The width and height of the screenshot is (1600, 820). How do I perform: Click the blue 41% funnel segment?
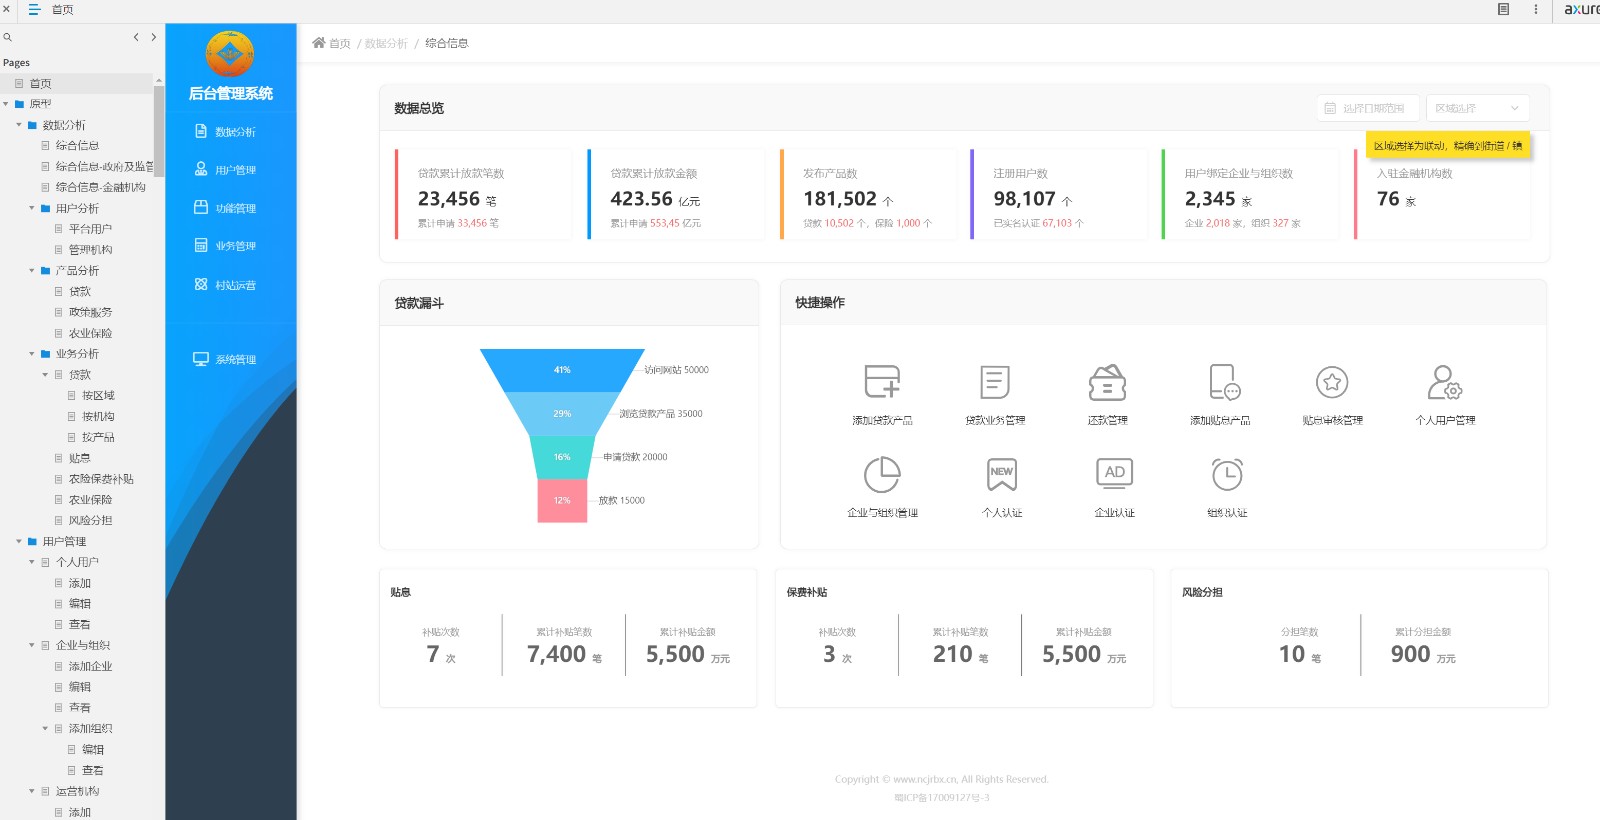click(562, 369)
